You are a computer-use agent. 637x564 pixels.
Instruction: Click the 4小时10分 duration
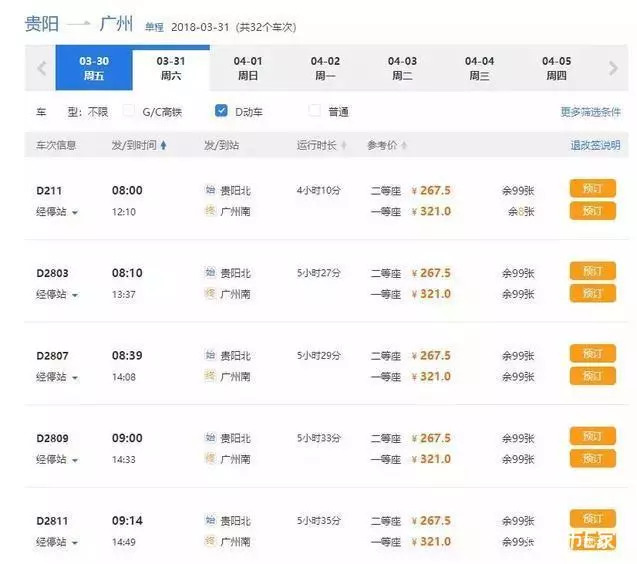tap(318, 190)
